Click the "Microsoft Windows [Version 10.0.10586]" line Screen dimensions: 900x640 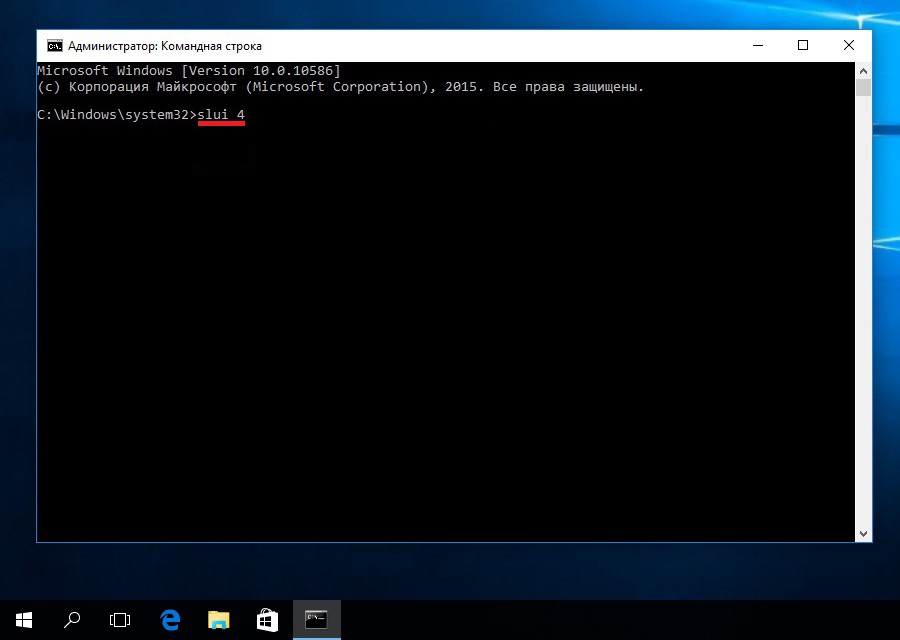(x=189, y=71)
